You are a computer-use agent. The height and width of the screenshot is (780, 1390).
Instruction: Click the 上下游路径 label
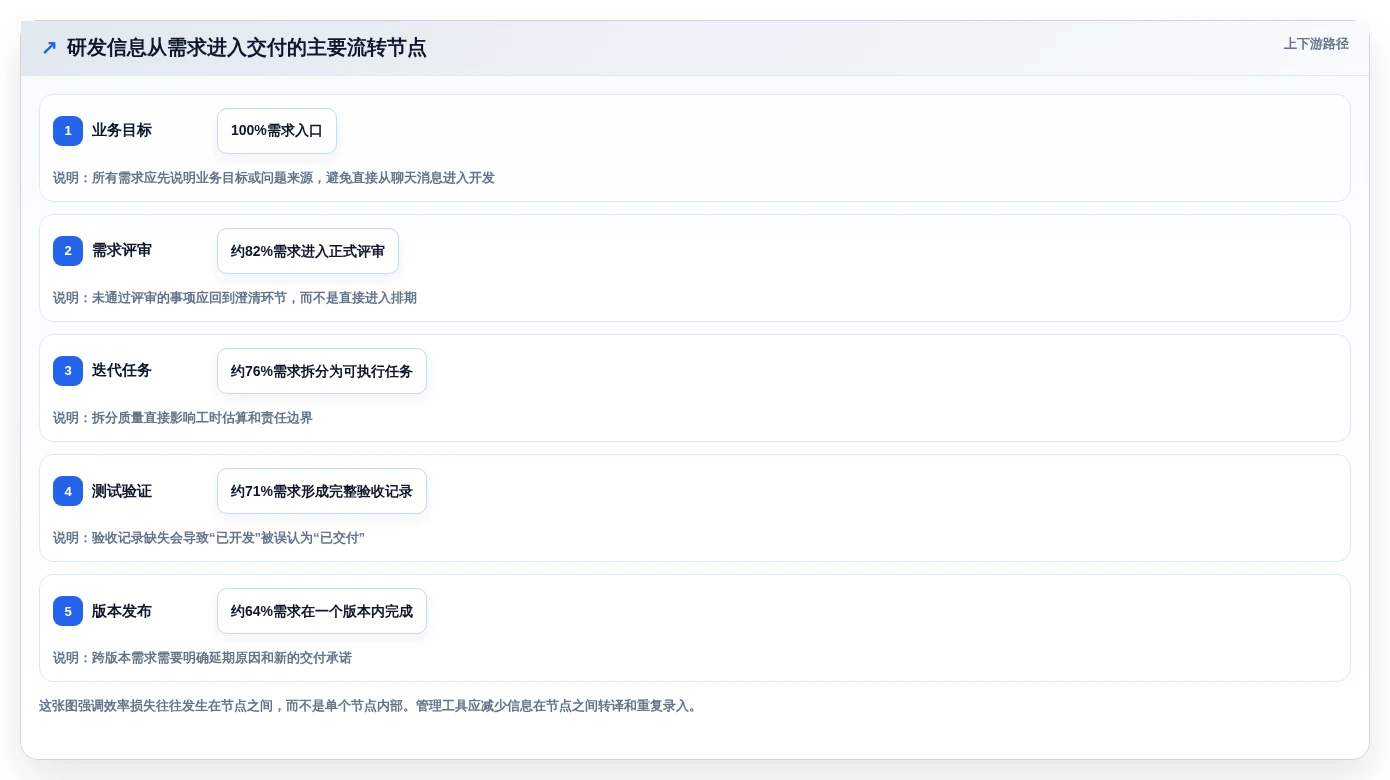(1316, 44)
